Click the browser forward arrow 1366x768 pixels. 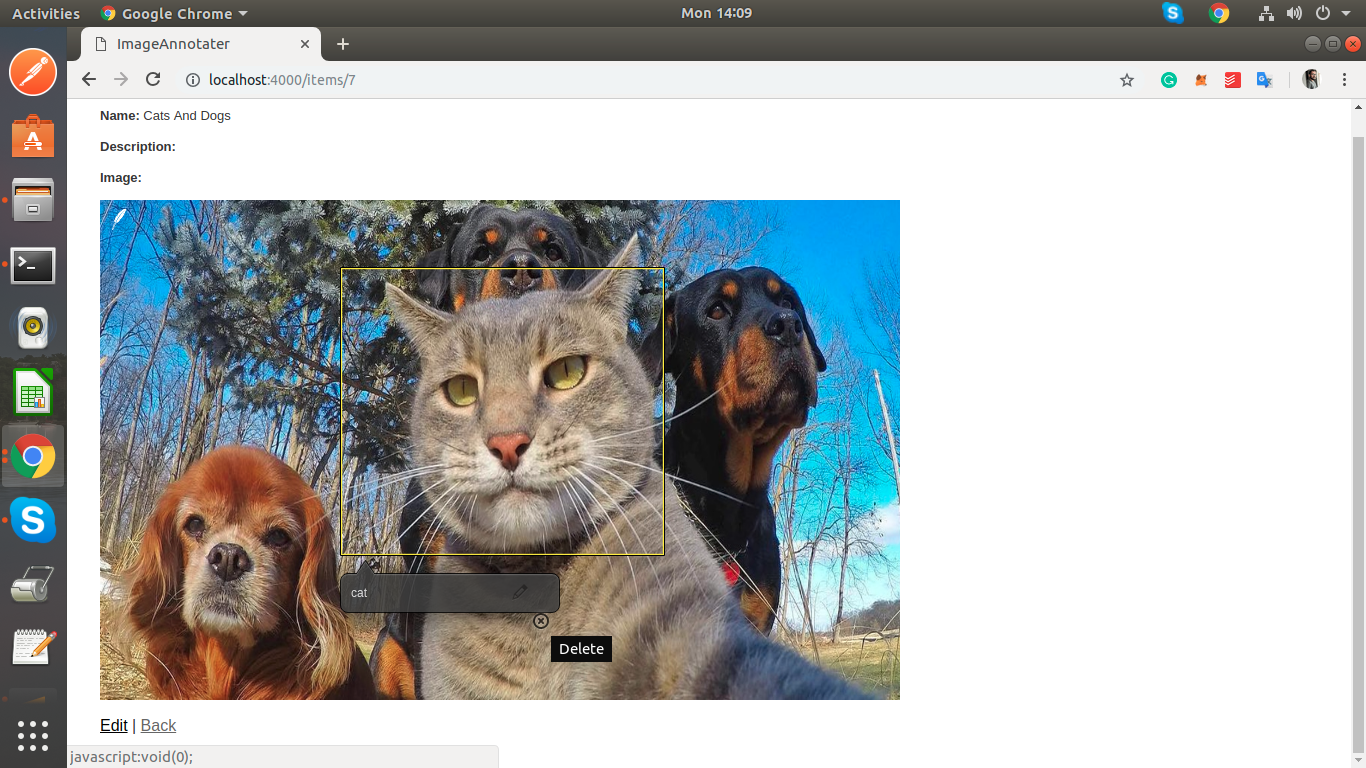click(121, 80)
